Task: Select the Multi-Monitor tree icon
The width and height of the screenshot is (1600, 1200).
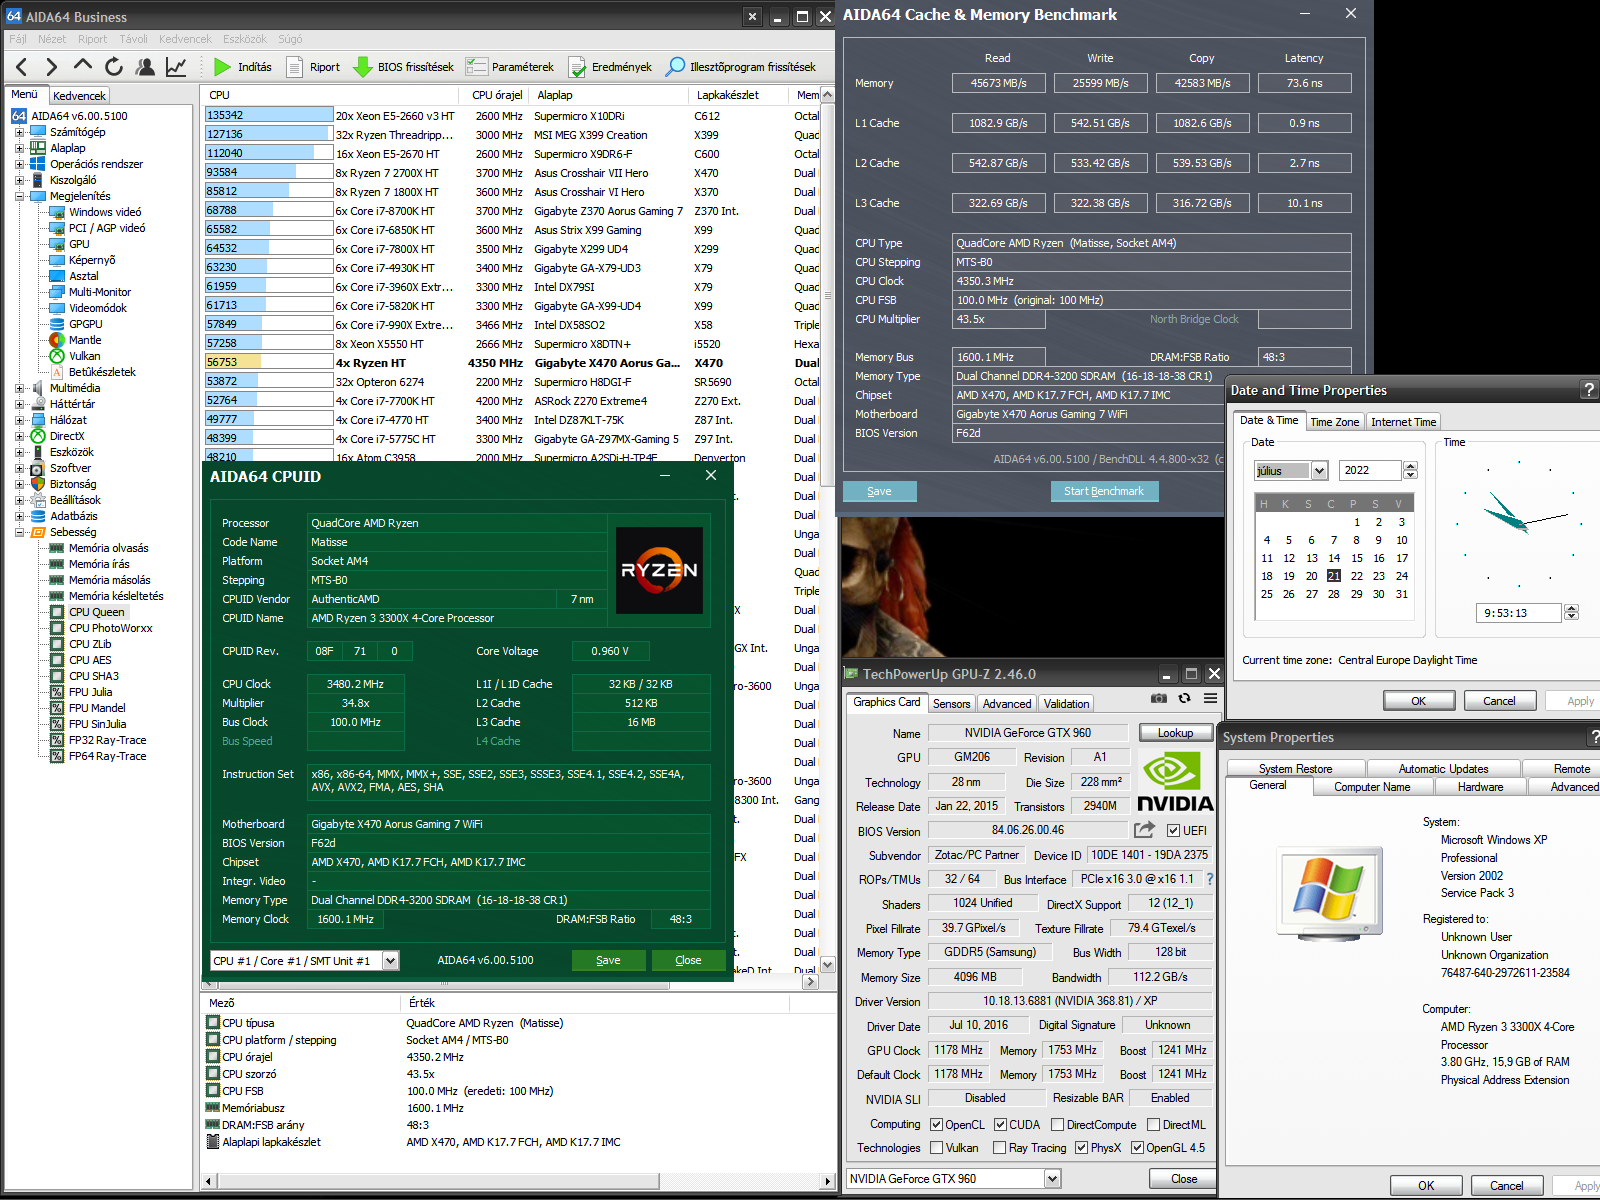Action: [x=57, y=292]
